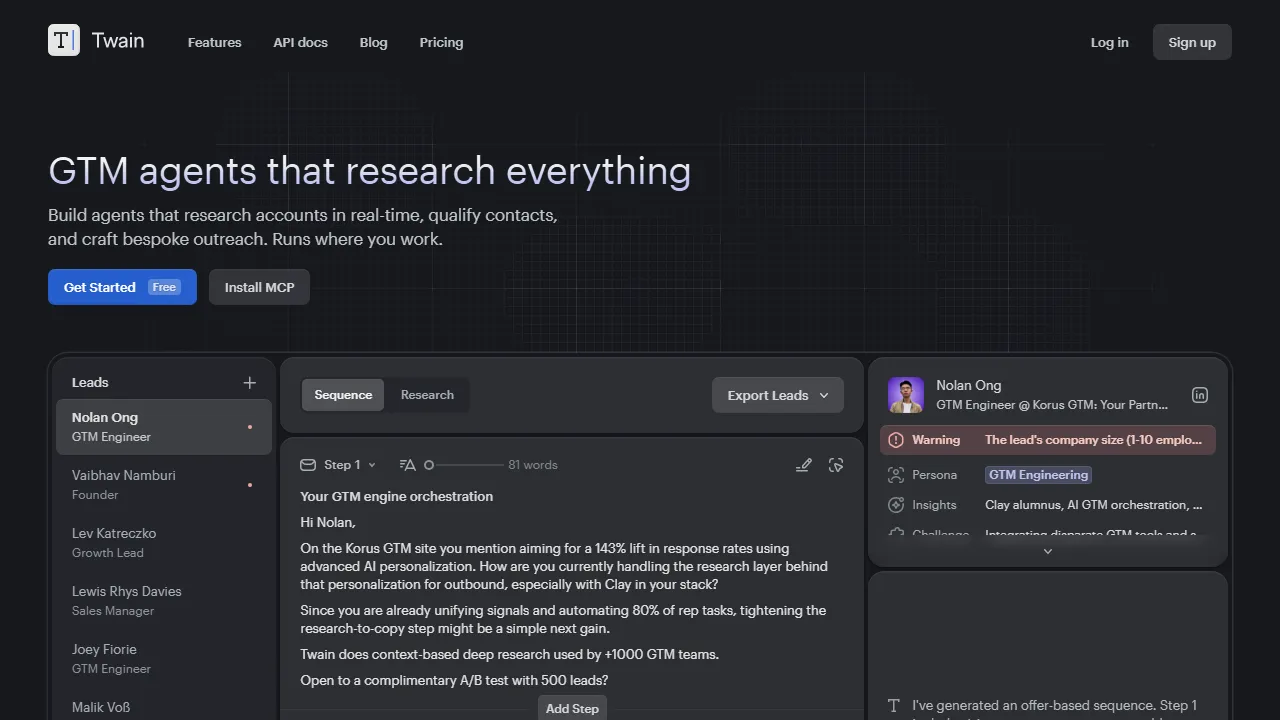Select lead Joey Fiorie

click(x=164, y=659)
